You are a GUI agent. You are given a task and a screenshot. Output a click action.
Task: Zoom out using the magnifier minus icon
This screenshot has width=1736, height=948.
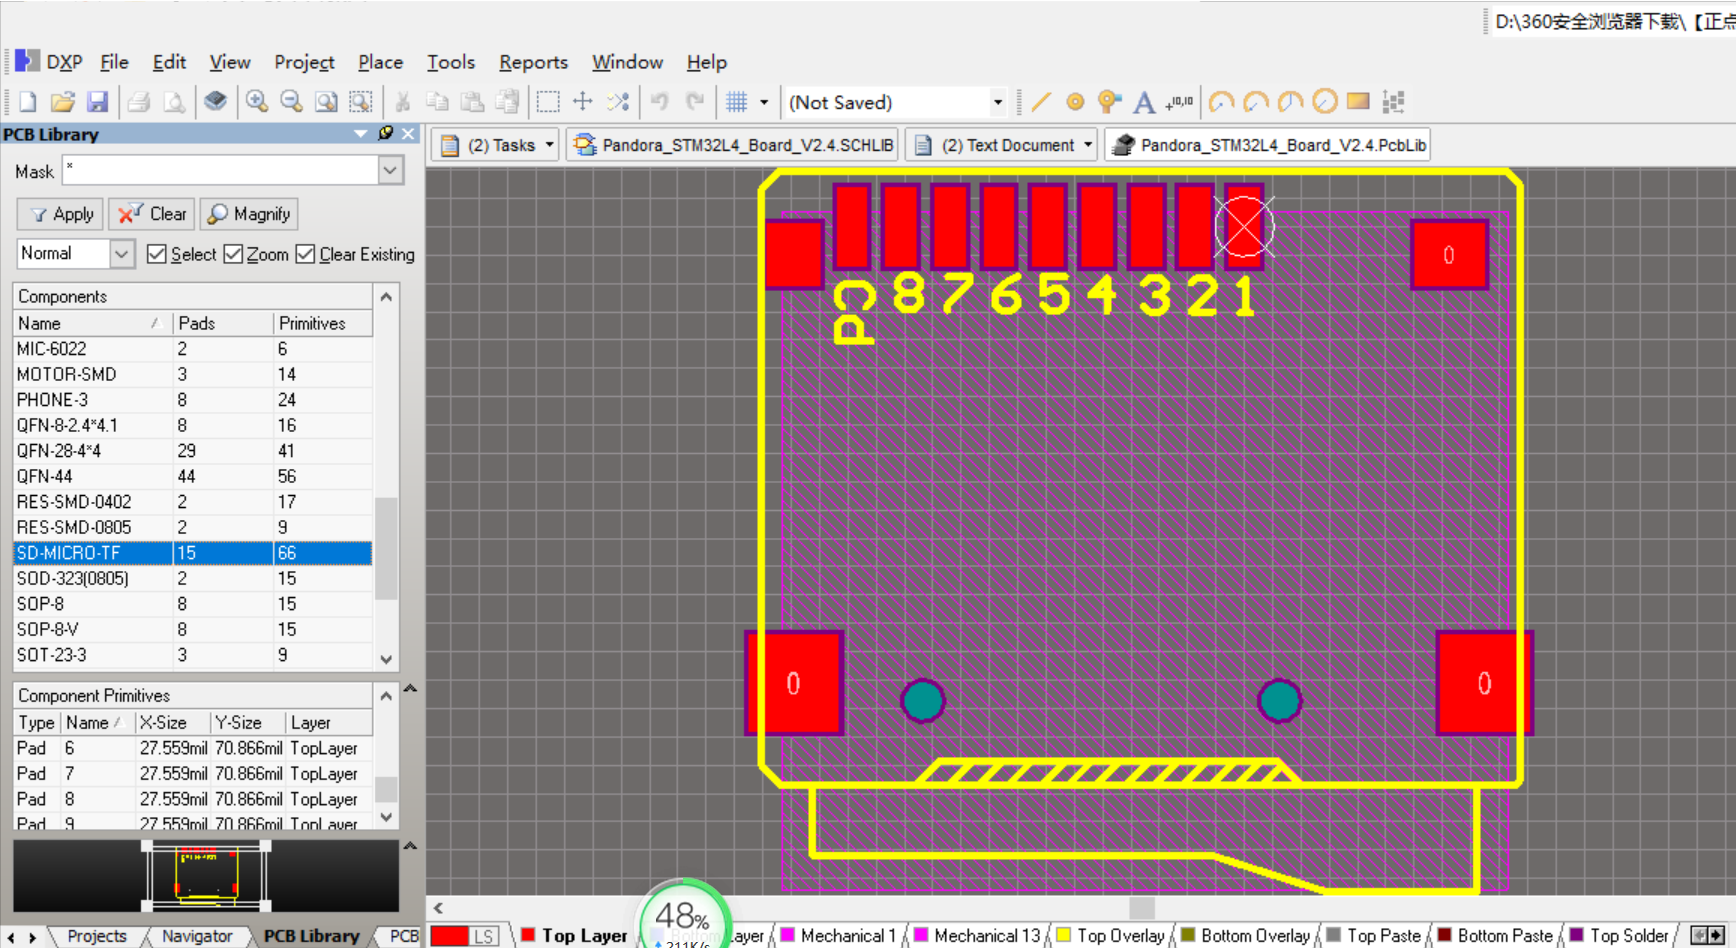click(291, 102)
